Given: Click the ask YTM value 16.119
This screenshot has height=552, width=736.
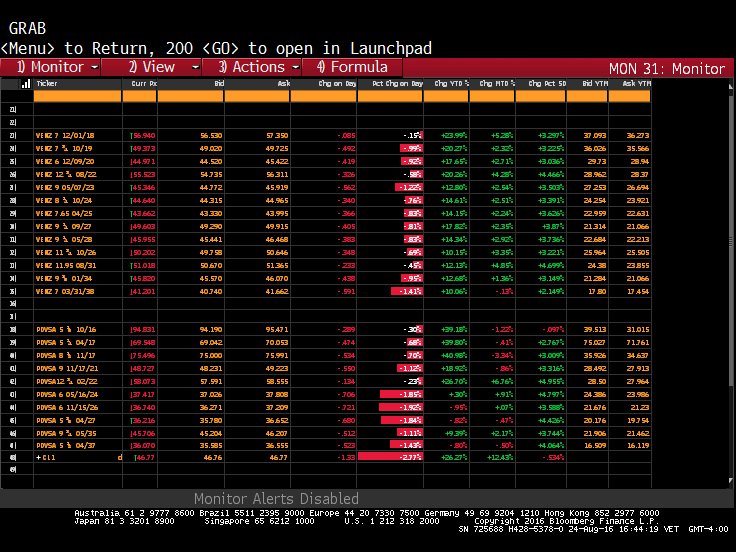Looking at the screenshot, I should [638, 445].
